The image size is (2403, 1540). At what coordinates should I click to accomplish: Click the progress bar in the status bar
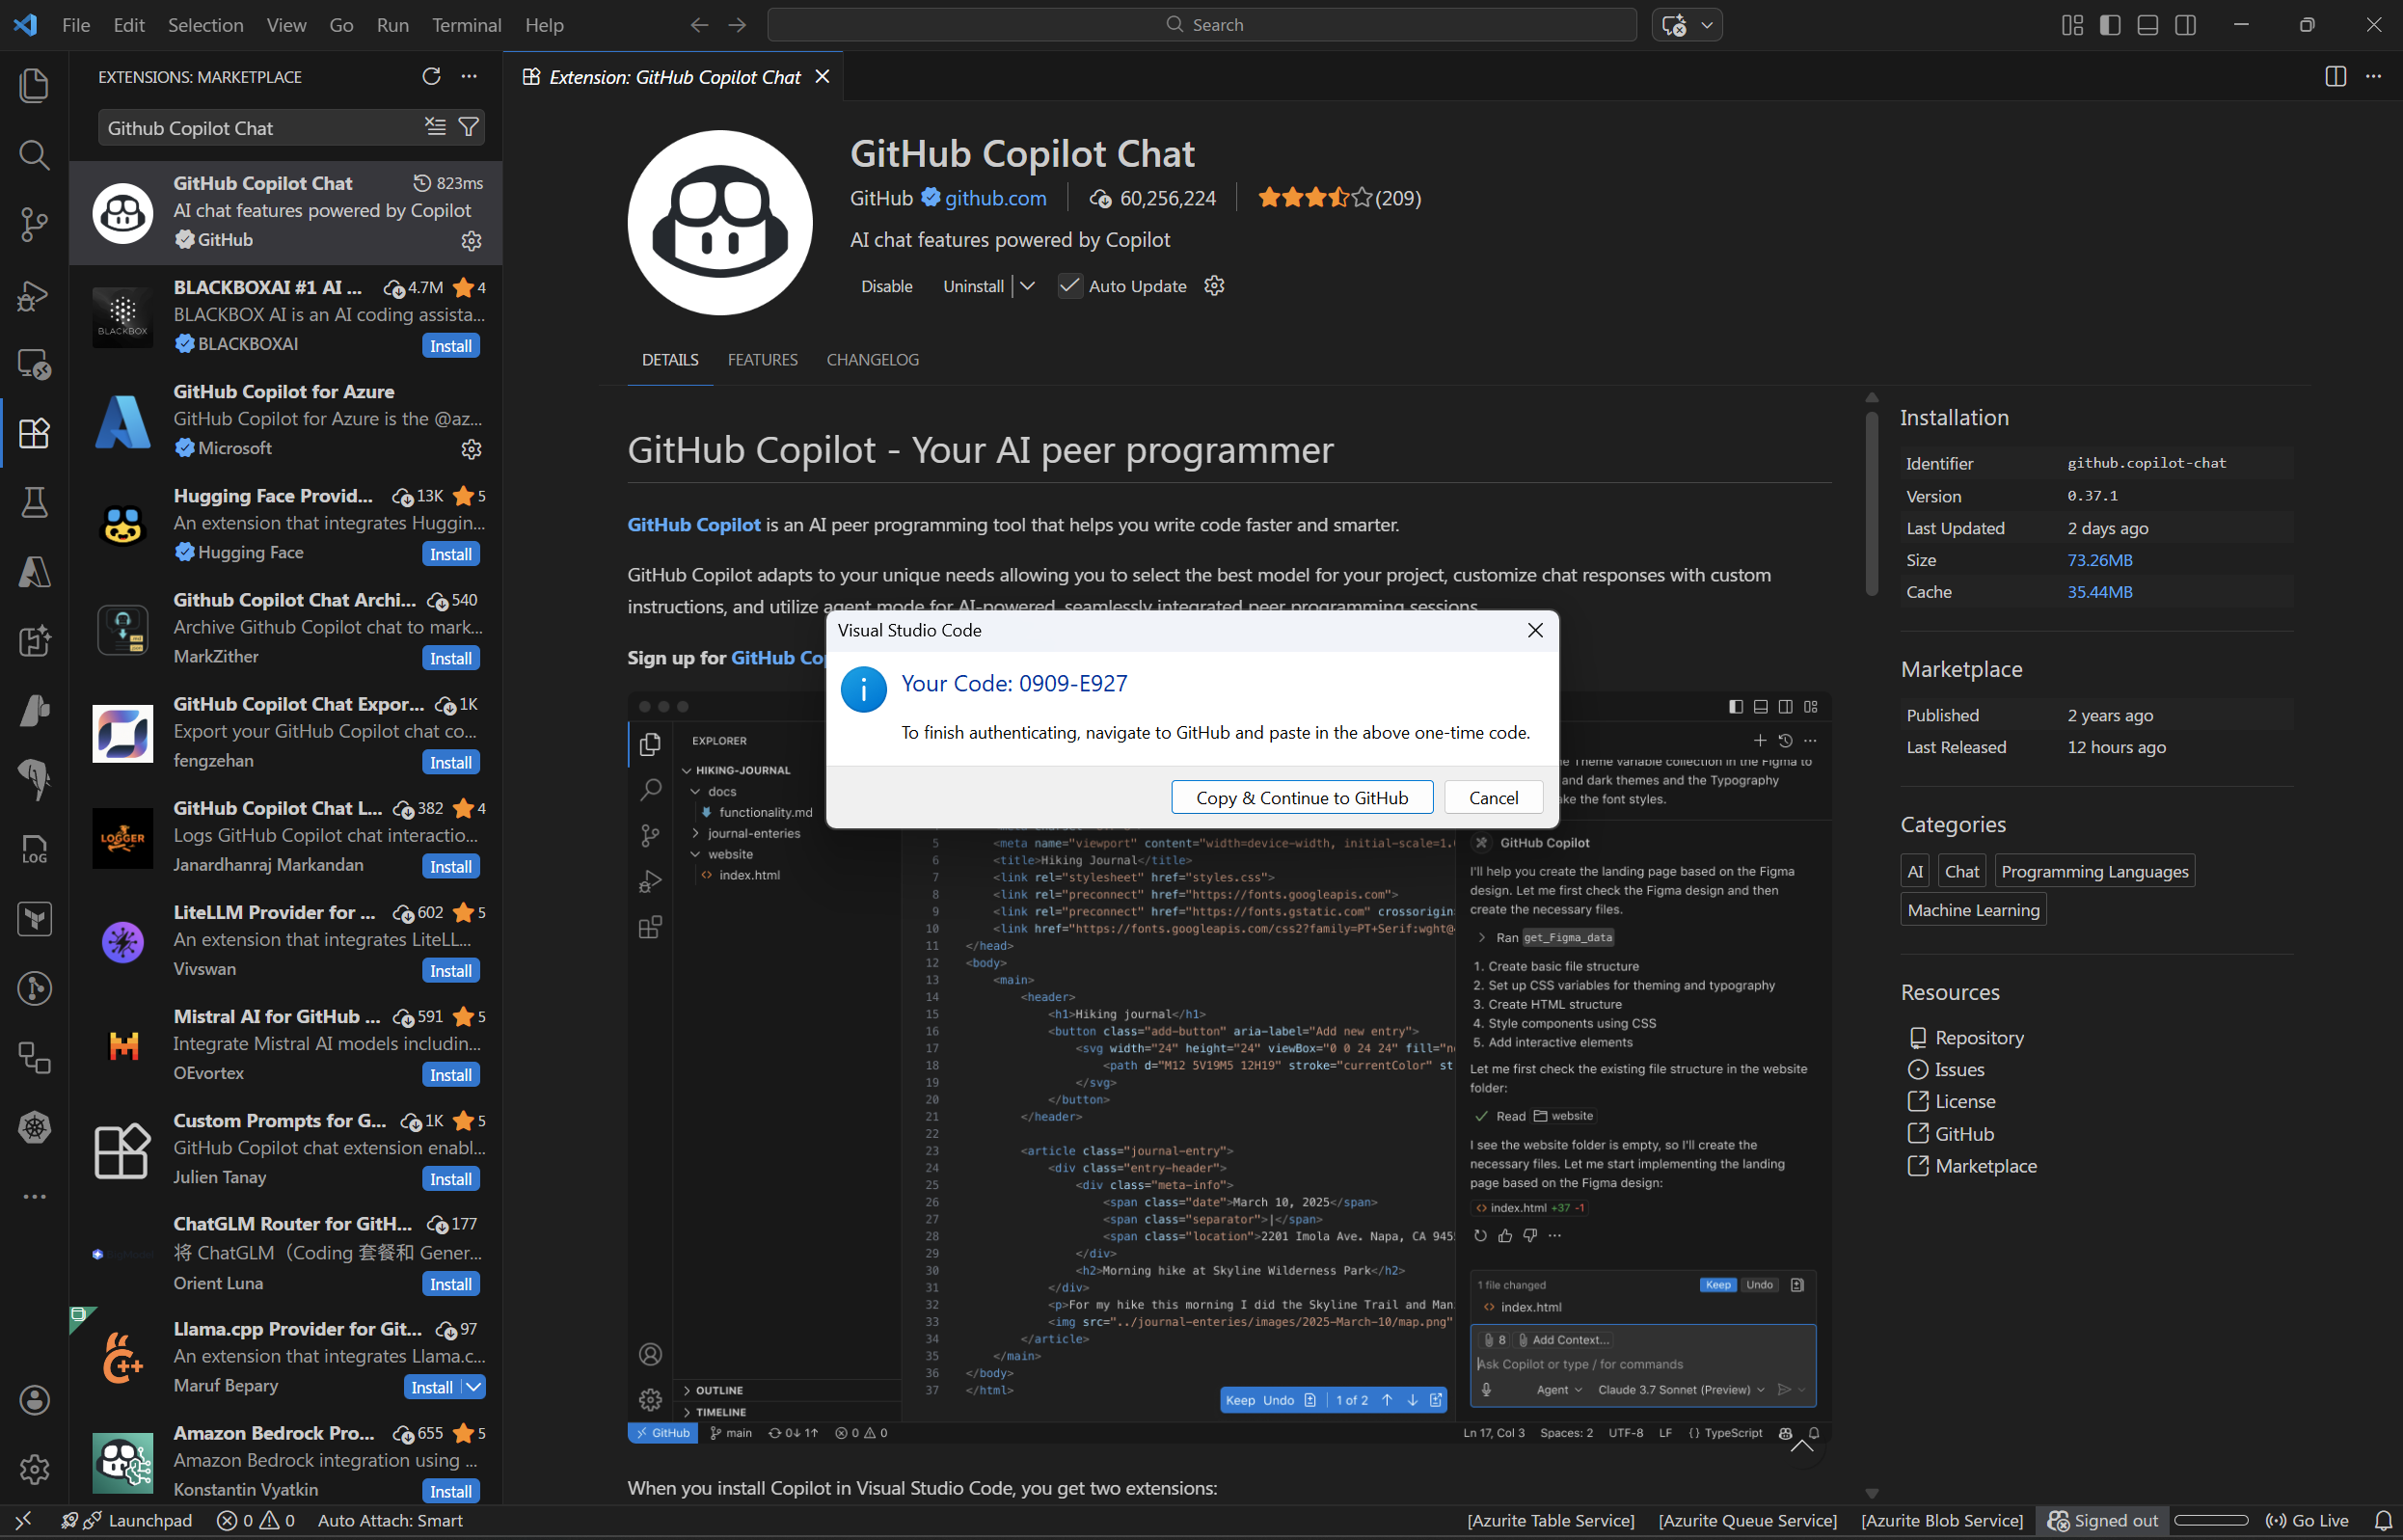2210,1520
